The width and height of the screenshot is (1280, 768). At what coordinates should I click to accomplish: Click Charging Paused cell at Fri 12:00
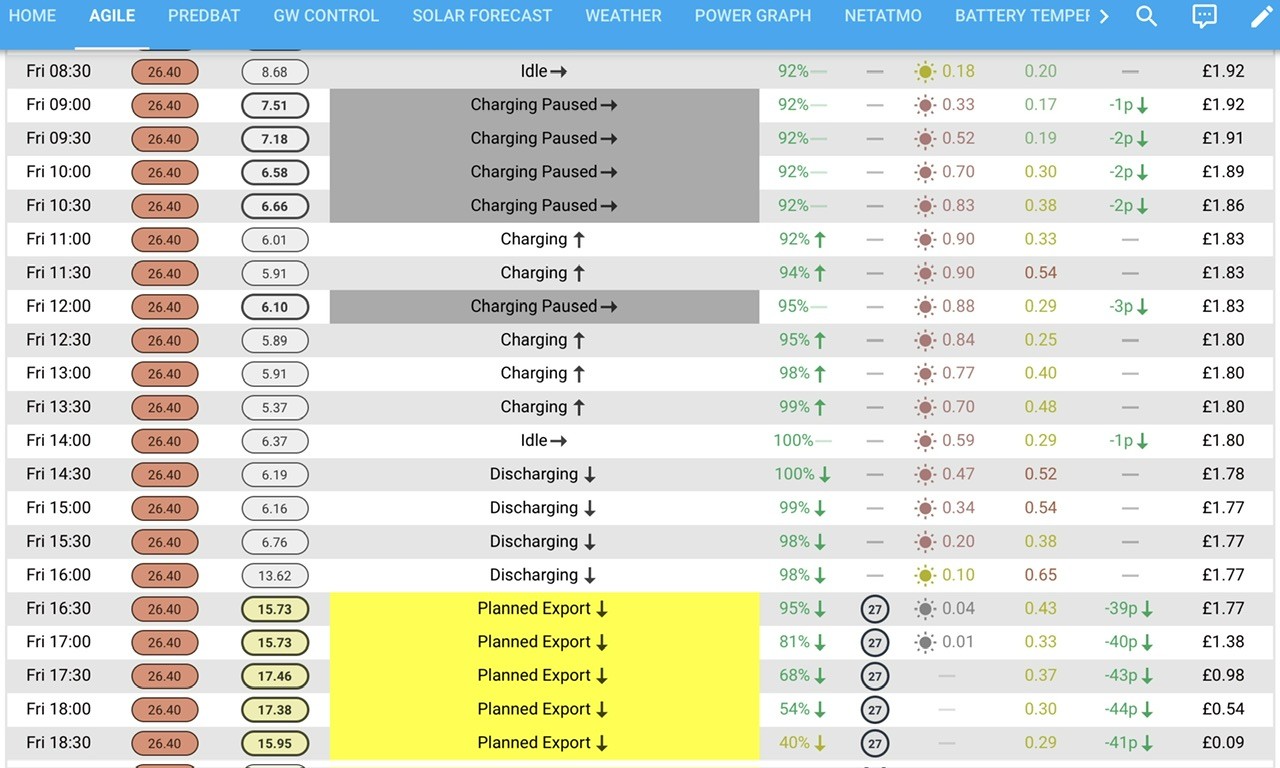pyautogui.click(x=544, y=306)
